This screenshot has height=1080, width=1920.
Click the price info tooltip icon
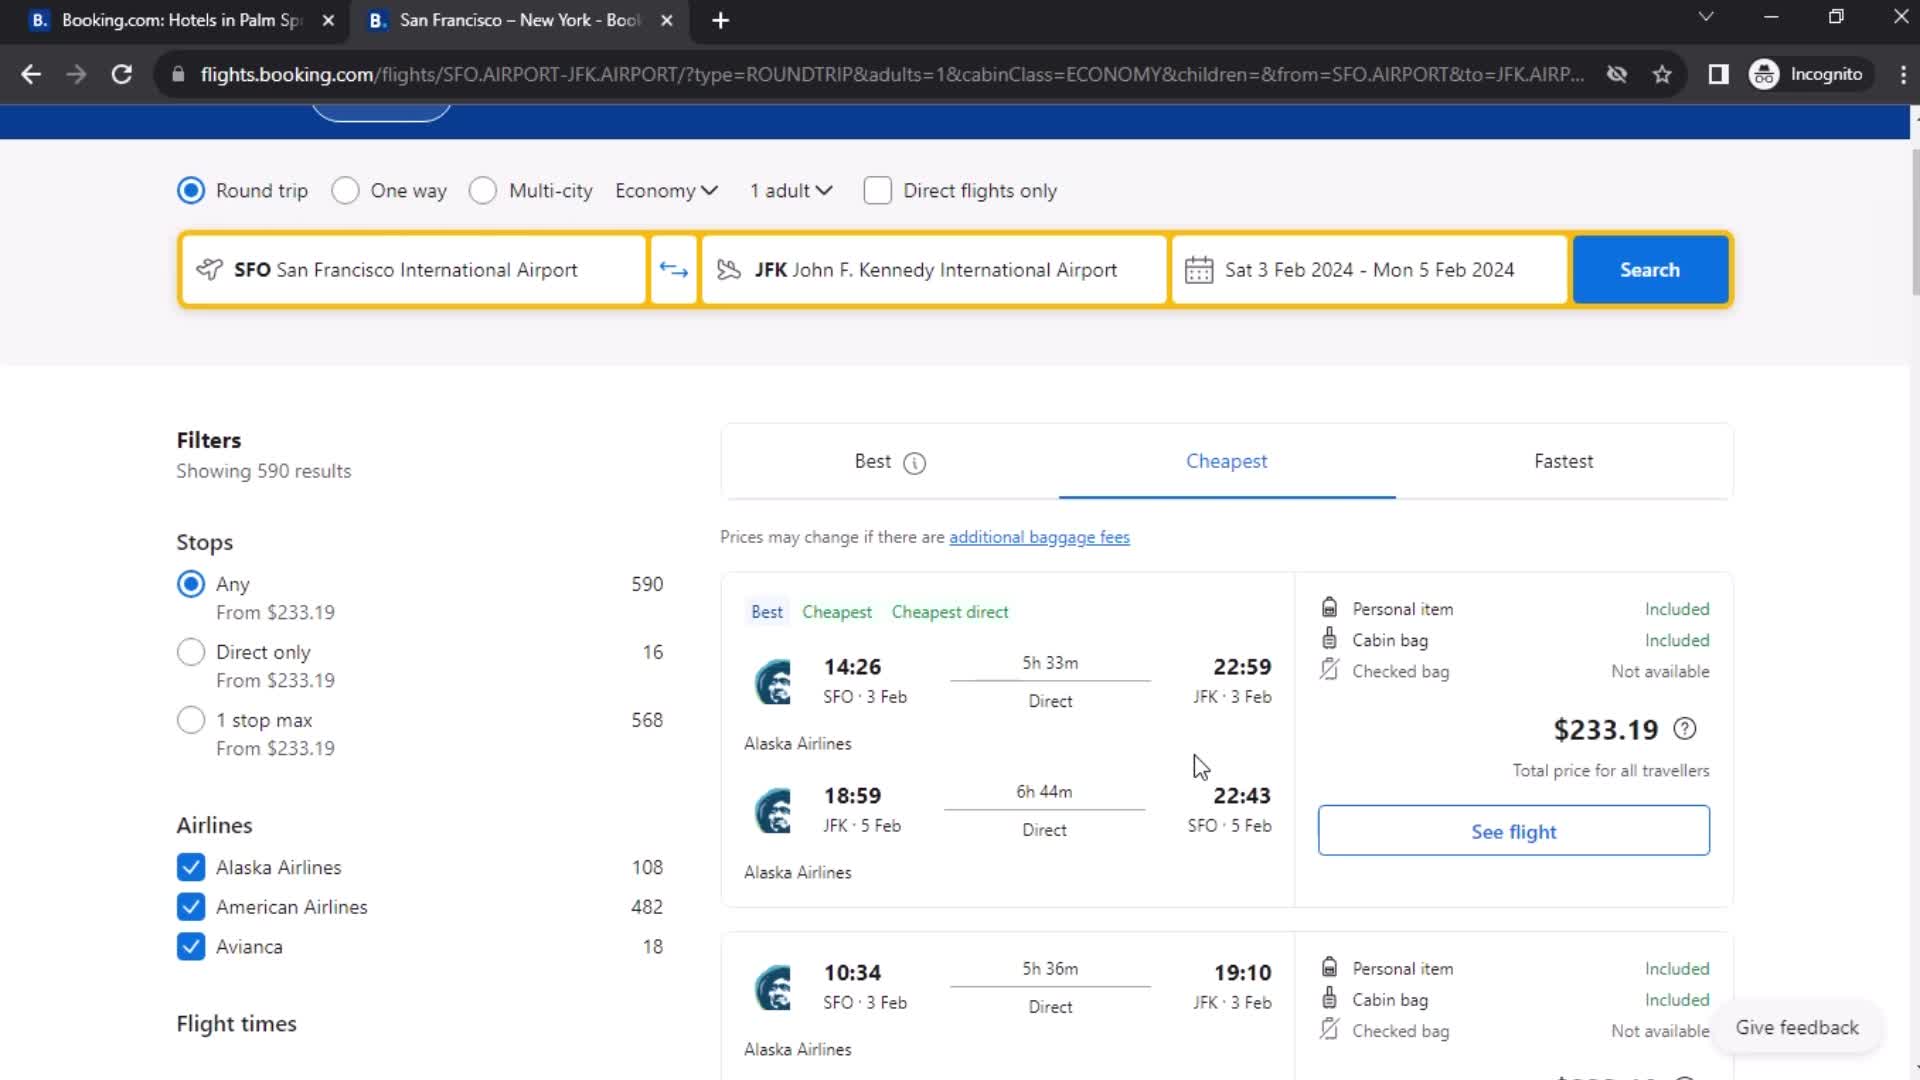point(1688,728)
